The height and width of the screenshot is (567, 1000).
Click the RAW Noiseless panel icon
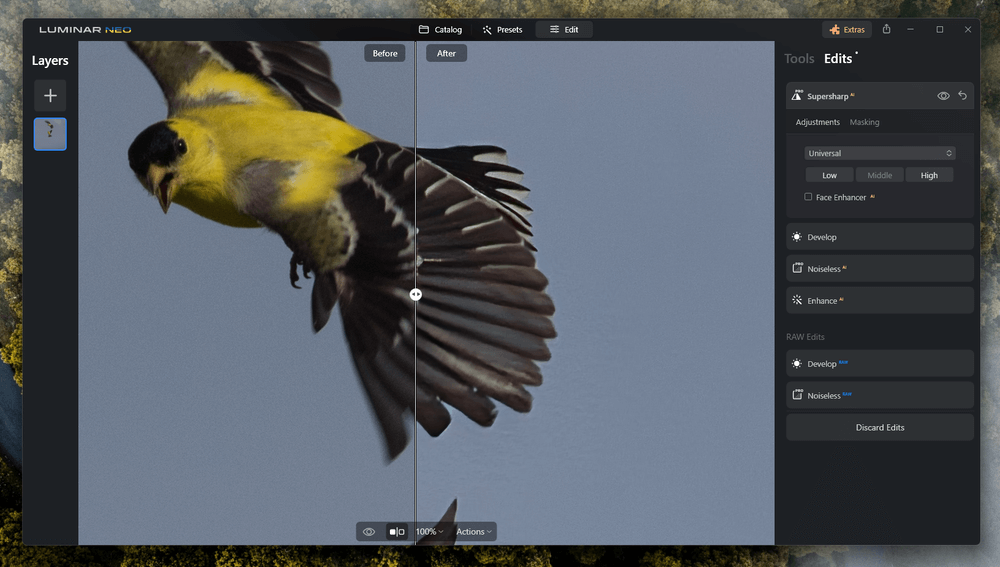797,395
